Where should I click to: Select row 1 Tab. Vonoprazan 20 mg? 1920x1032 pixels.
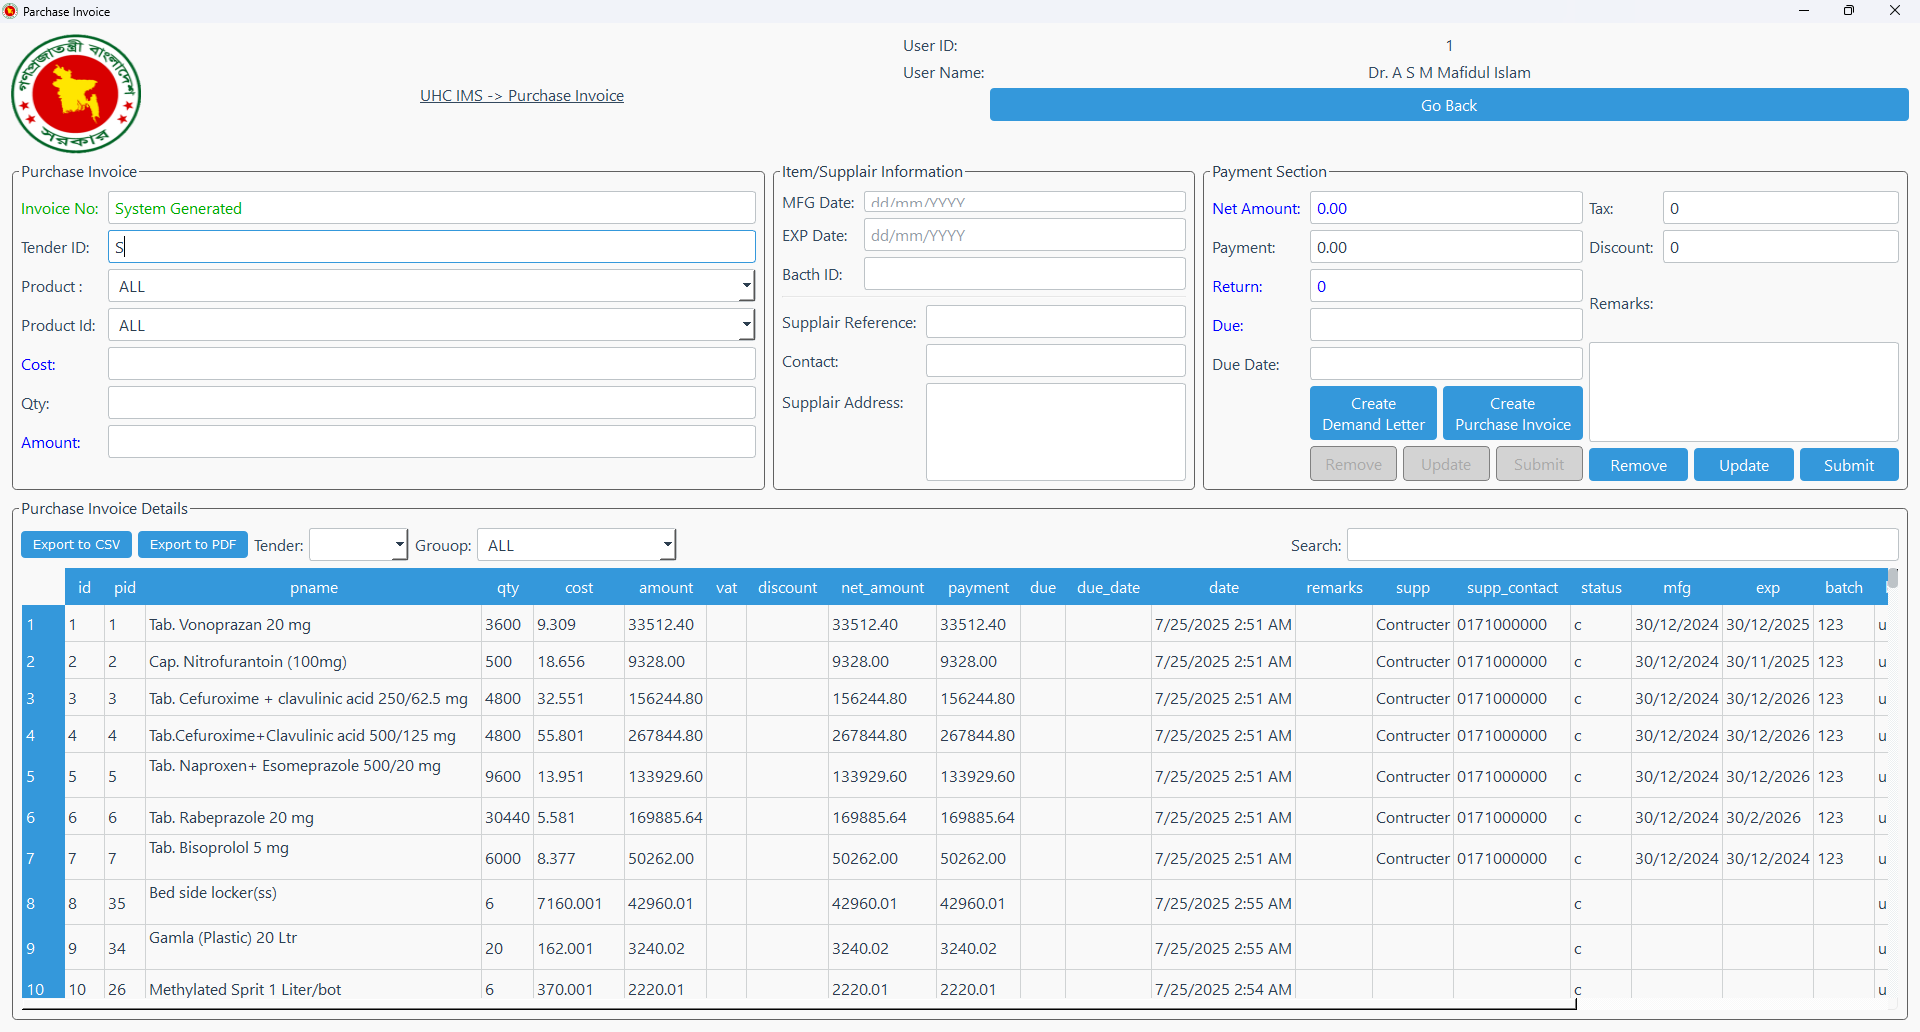(x=230, y=625)
